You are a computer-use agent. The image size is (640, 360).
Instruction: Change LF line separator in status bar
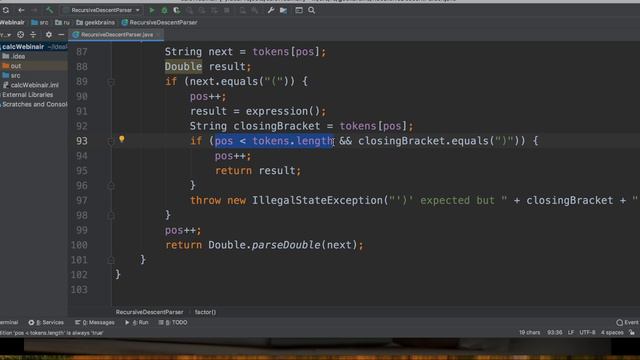pos(571,333)
